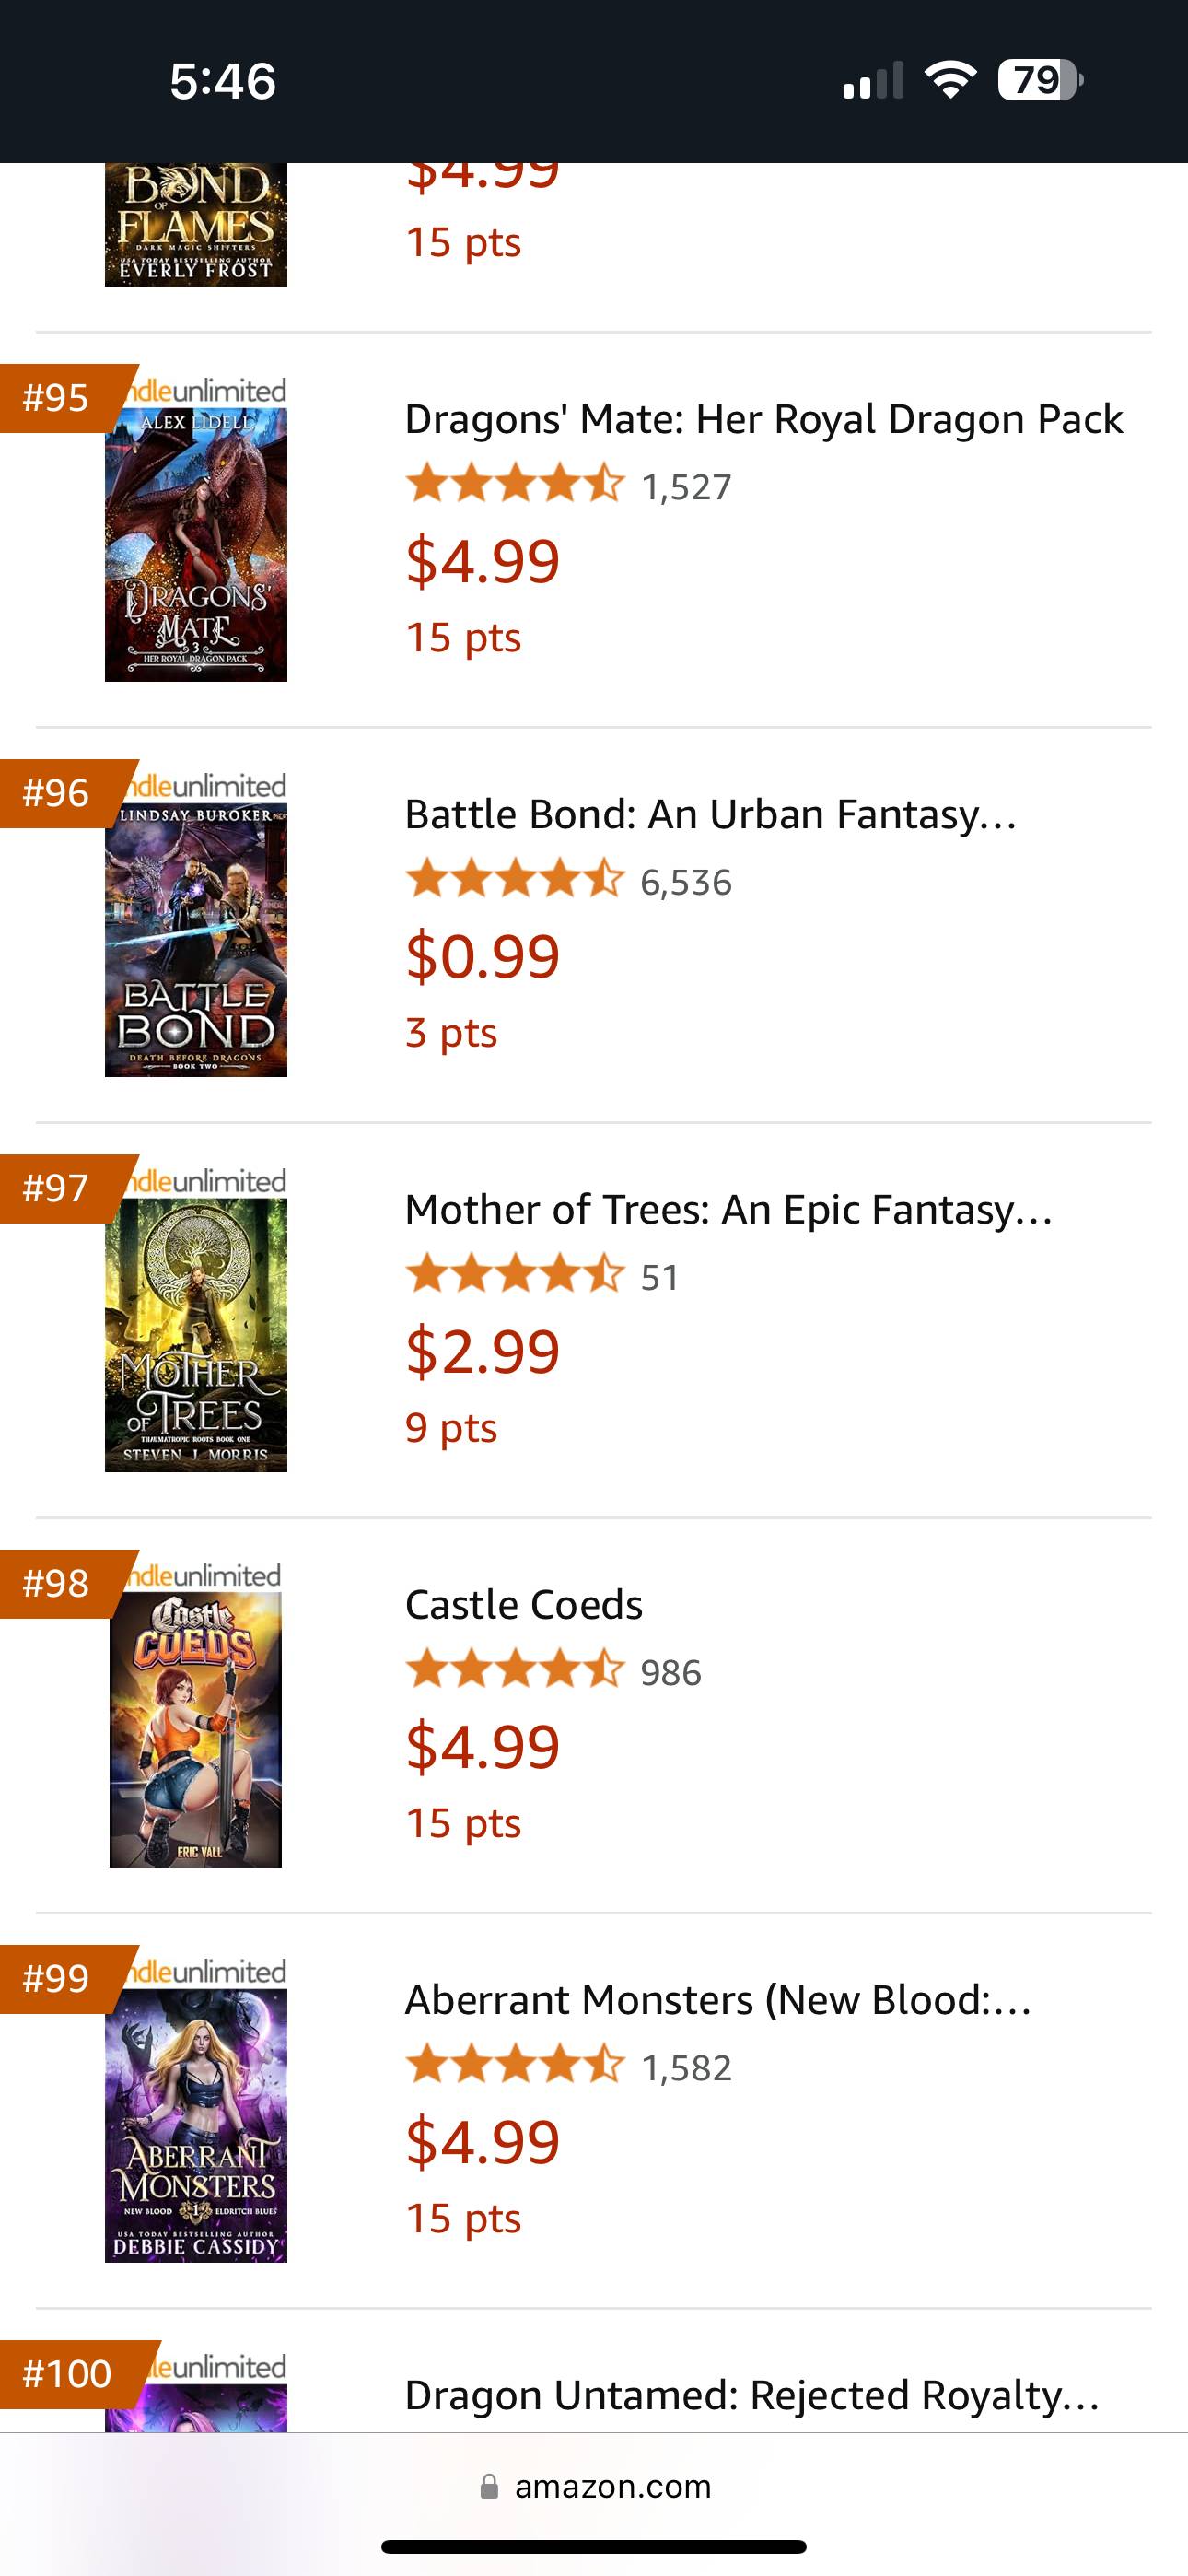Tap the Bond of Flames book cover
Viewport: 1188px width, 2576px height.
click(196, 225)
